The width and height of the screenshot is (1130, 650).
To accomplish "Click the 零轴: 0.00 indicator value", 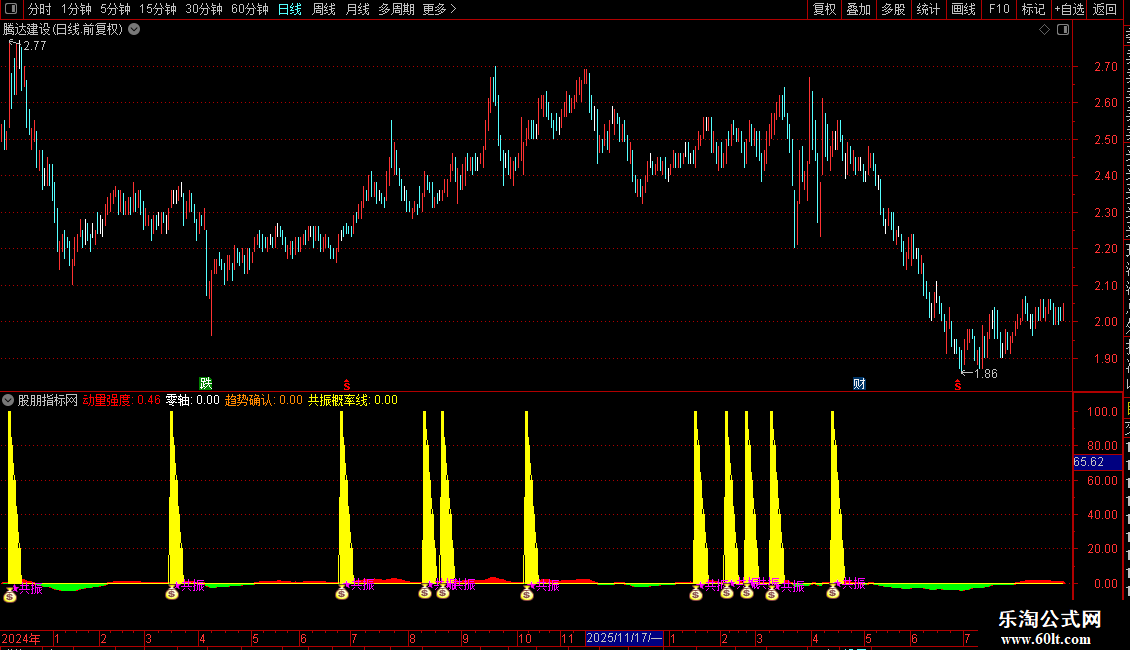I will [192, 400].
